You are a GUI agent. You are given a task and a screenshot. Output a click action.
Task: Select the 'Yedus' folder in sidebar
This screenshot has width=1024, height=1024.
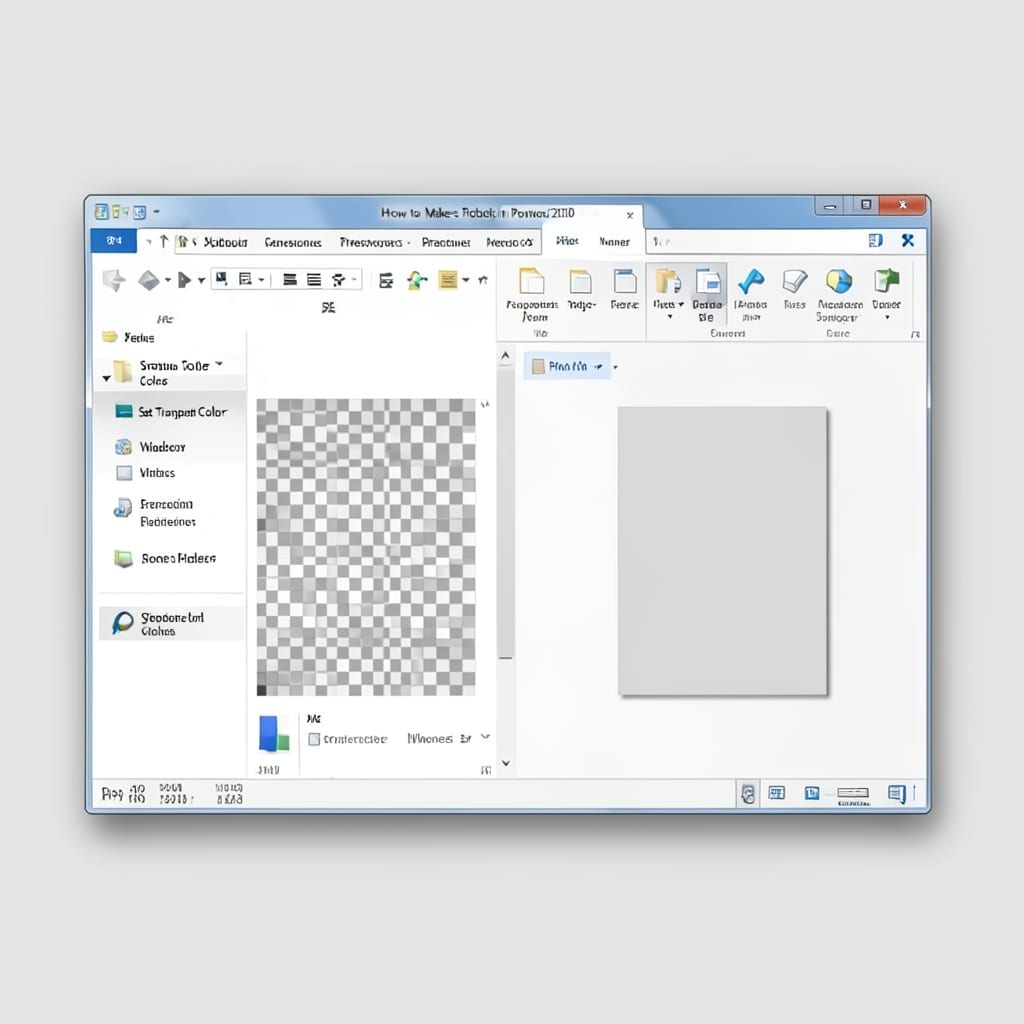click(x=129, y=338)
